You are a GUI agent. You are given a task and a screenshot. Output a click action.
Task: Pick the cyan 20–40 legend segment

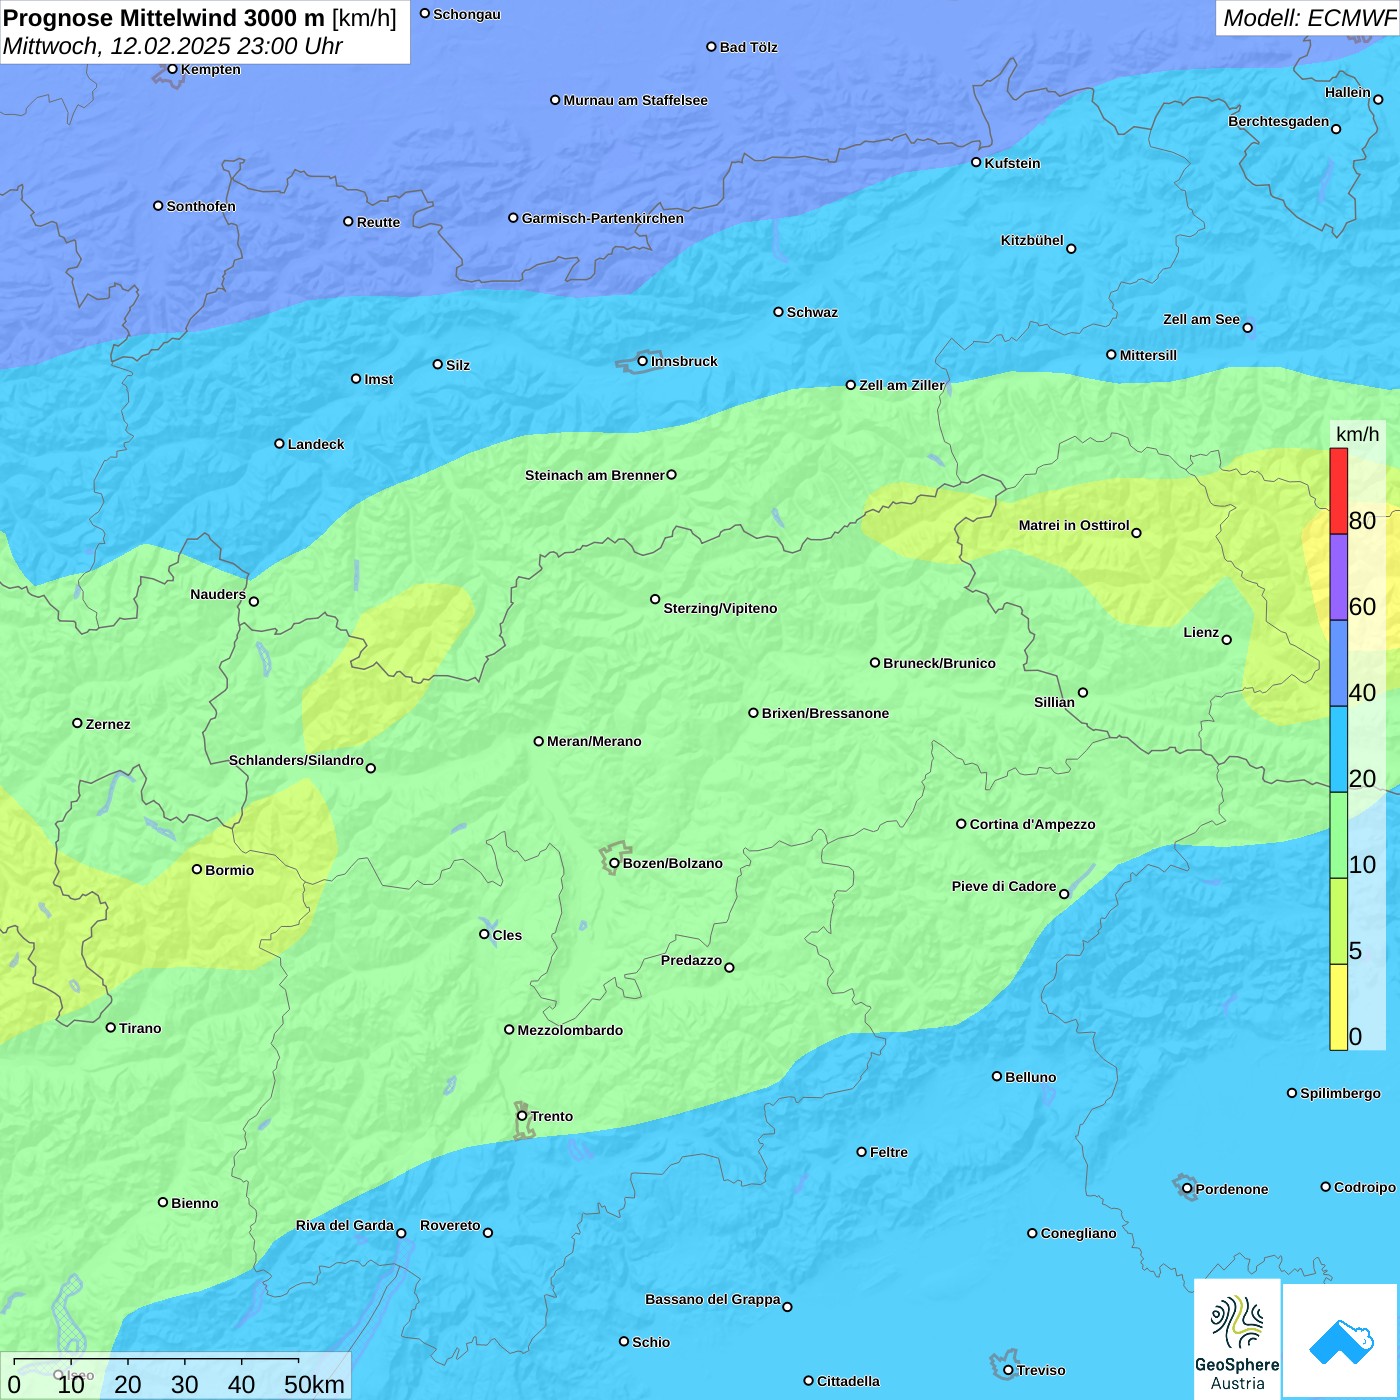pos(1338,750)
